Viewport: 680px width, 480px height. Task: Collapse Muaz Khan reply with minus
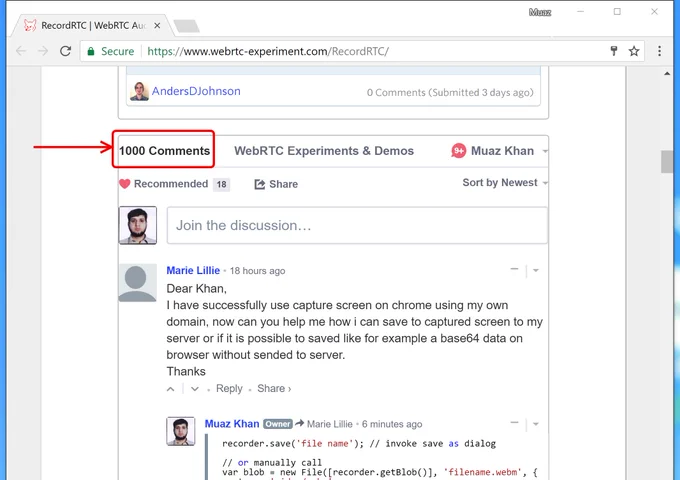click(514, 423)
